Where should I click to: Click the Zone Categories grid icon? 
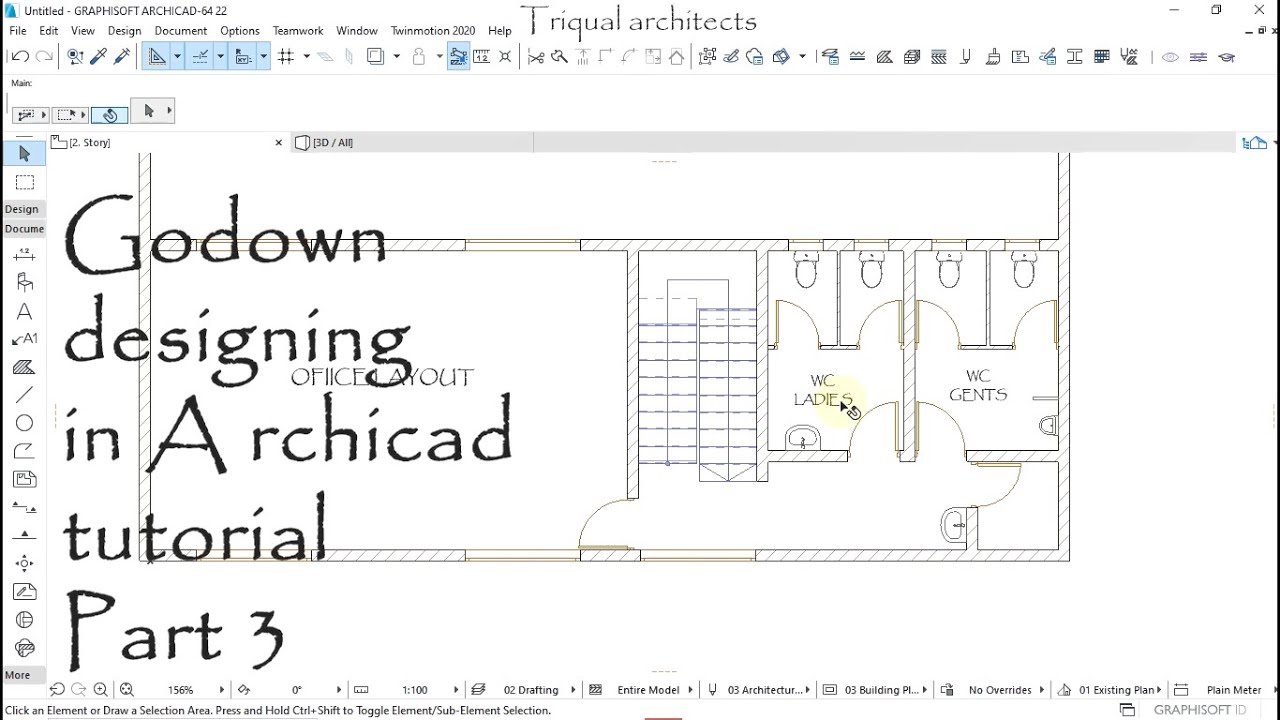1101,57
